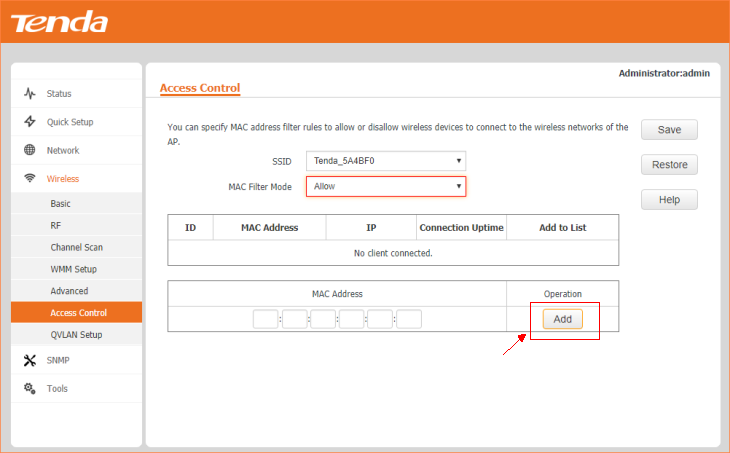The height and width of the screenshot is (453, 730).
Task: Click the Tools gears icon
Action: 30,388
